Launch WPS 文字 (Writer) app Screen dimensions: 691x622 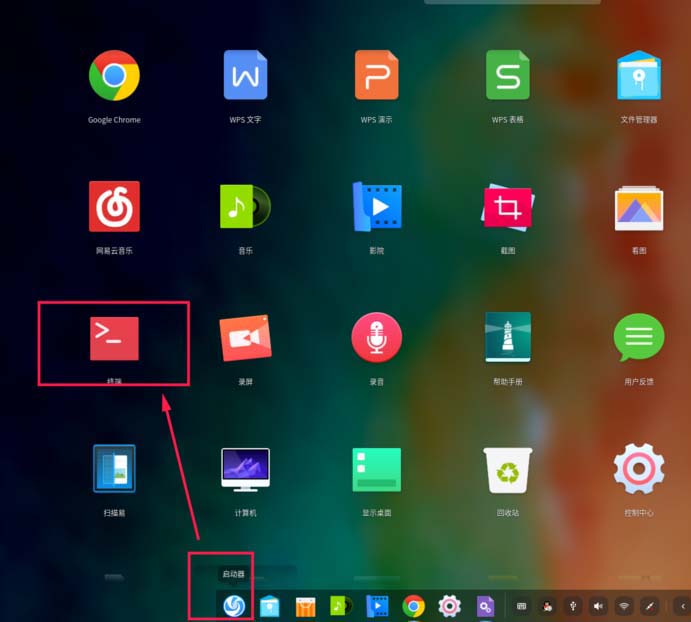tap(245, 74)
